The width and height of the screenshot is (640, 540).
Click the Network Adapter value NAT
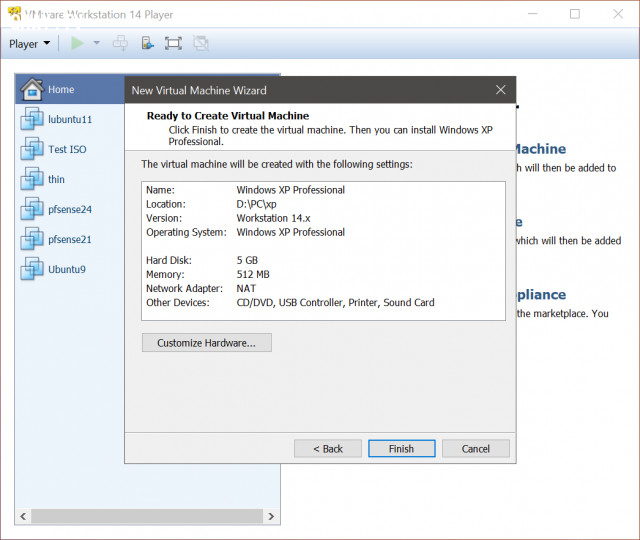tap(246, 288)
